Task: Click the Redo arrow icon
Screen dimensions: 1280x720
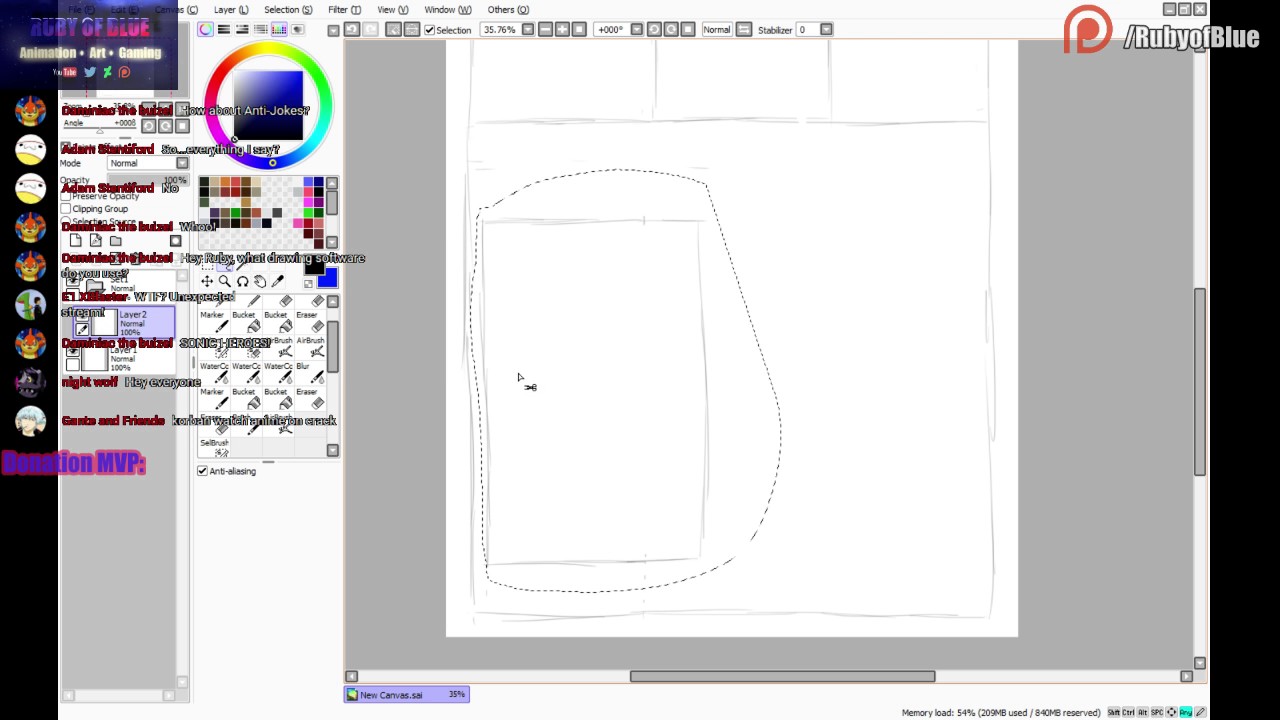Action: pyautogui.click(x=371, y=30)
